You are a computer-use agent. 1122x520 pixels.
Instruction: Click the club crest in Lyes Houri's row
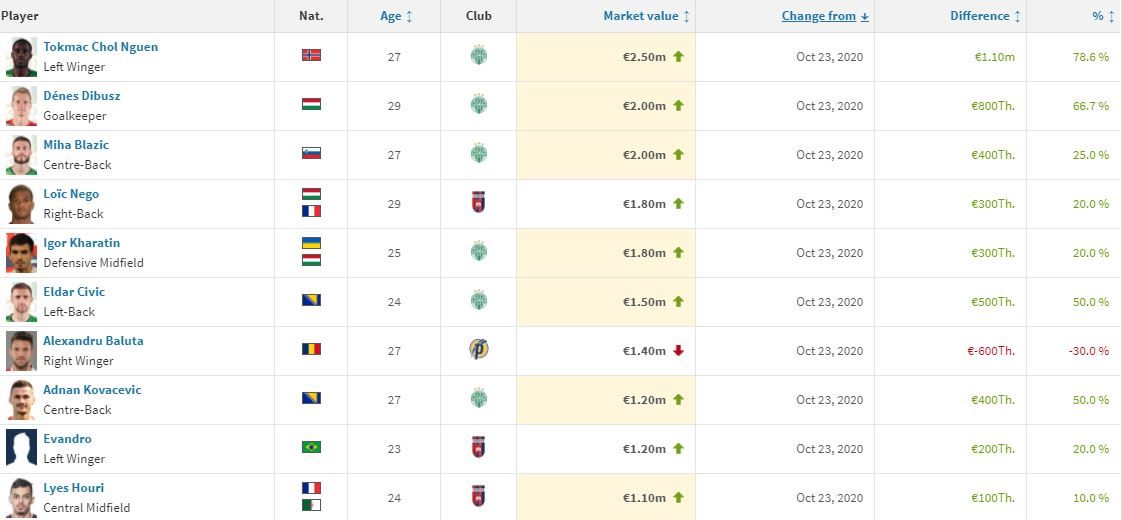479,497
